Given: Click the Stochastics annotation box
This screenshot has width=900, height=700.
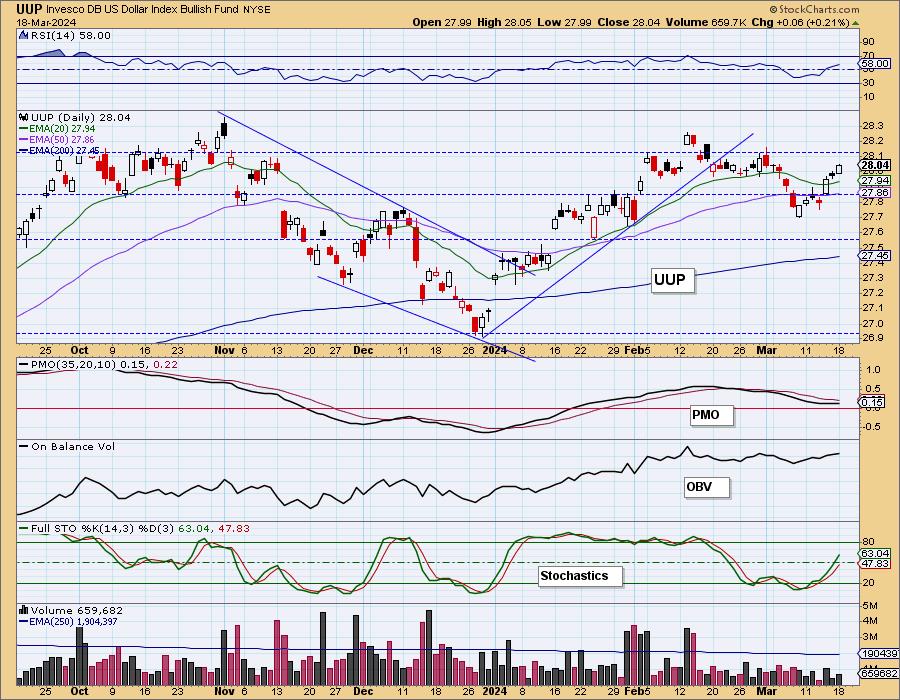Looking at the screenshot, I should pos(580,575).
